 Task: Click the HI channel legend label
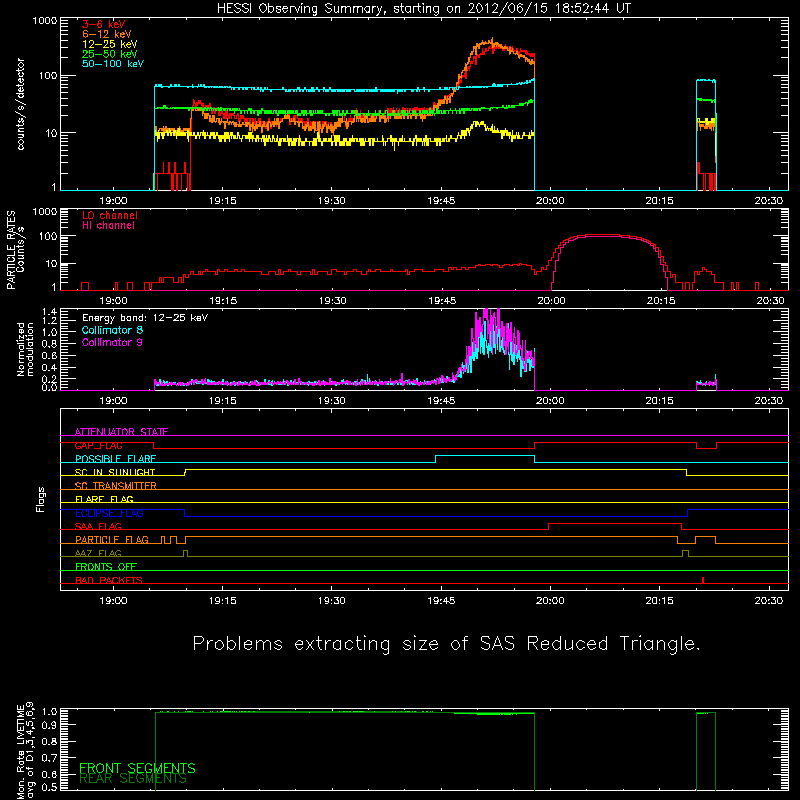pyautogui.click(x=108, y=226)
